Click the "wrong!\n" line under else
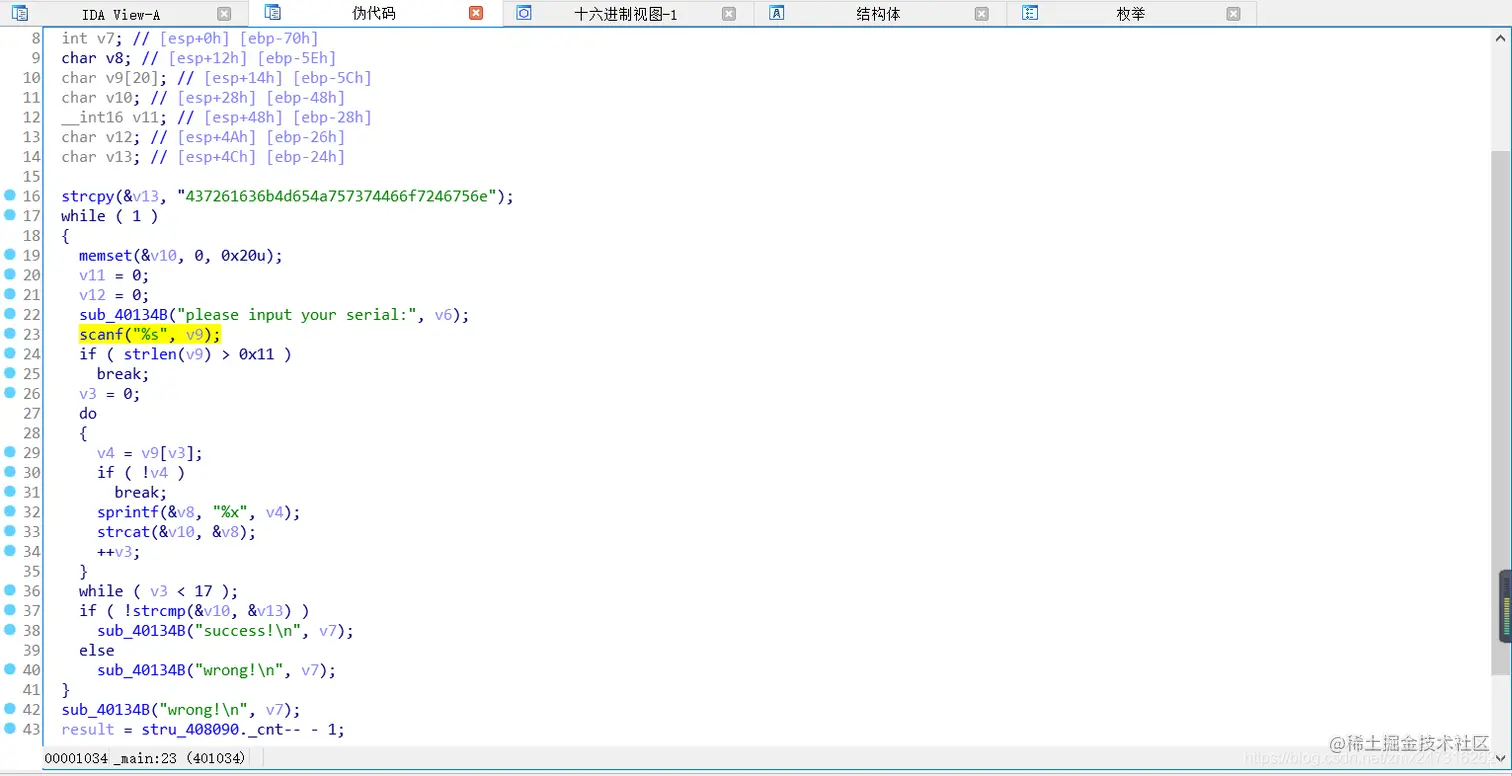 [217, 670]
